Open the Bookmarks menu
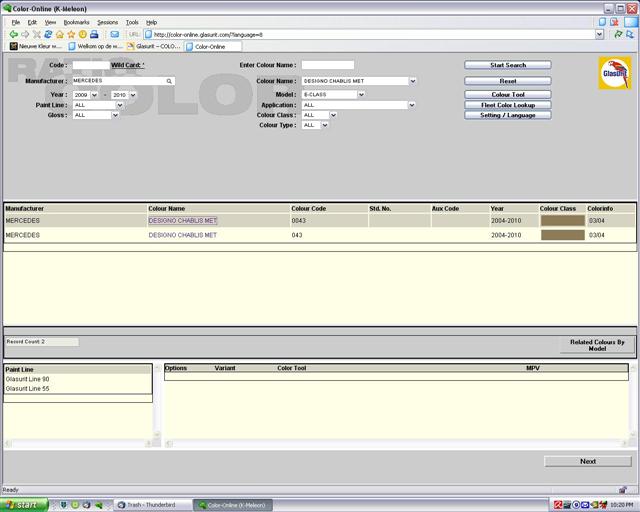The width and height of the screenshot is (640, 512). point(76,22)
